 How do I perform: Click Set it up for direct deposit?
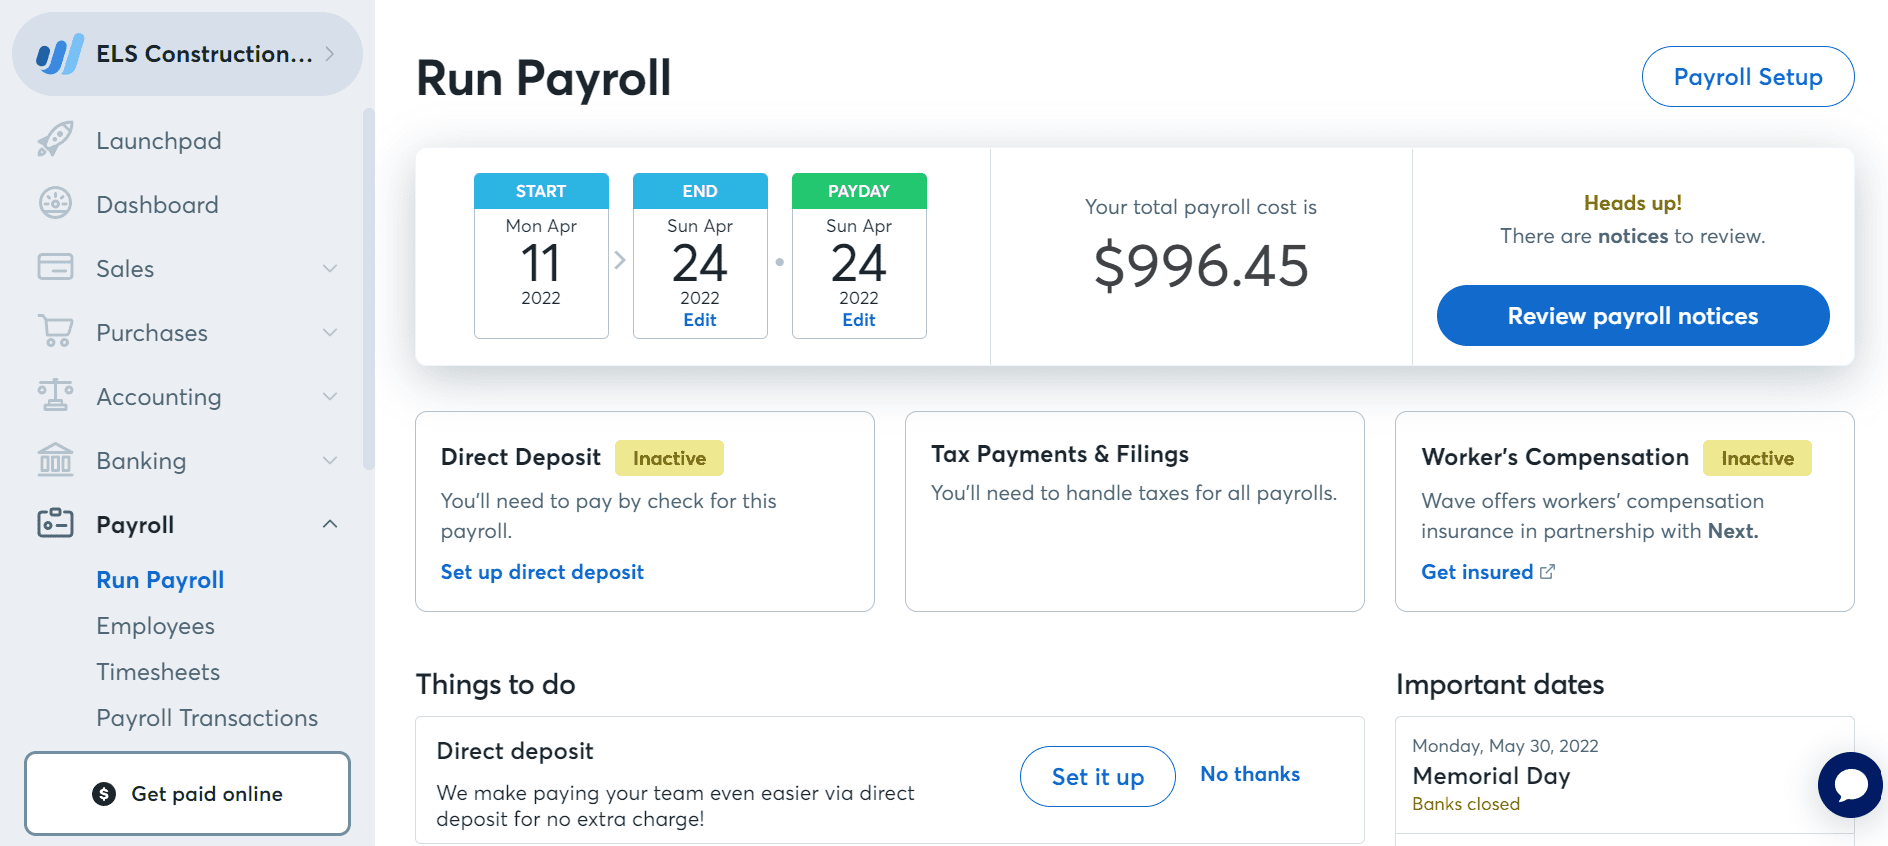click(1098, 777)
